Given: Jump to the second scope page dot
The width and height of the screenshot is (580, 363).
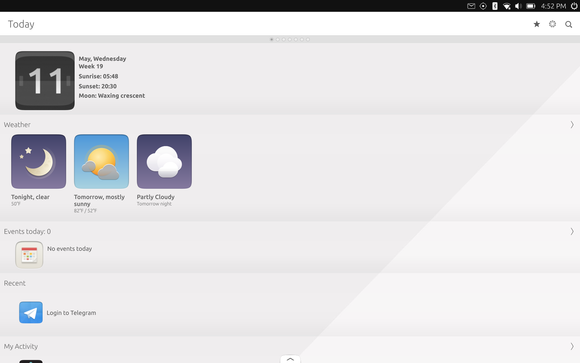Looking at the screenshot, I should [278, 39].
